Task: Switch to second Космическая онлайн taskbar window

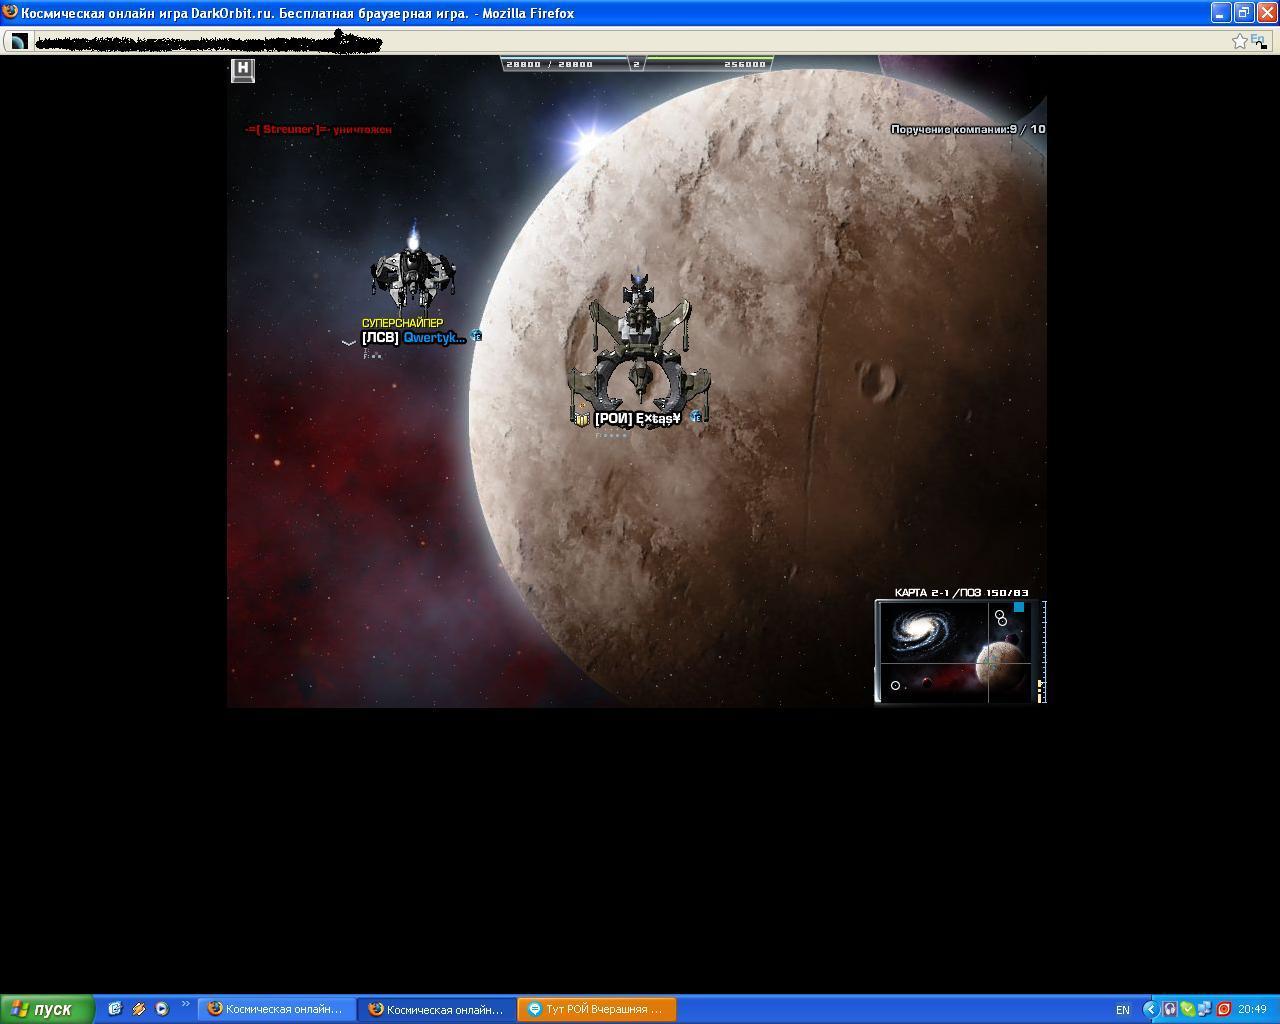Action: (x=436, y=1009)
